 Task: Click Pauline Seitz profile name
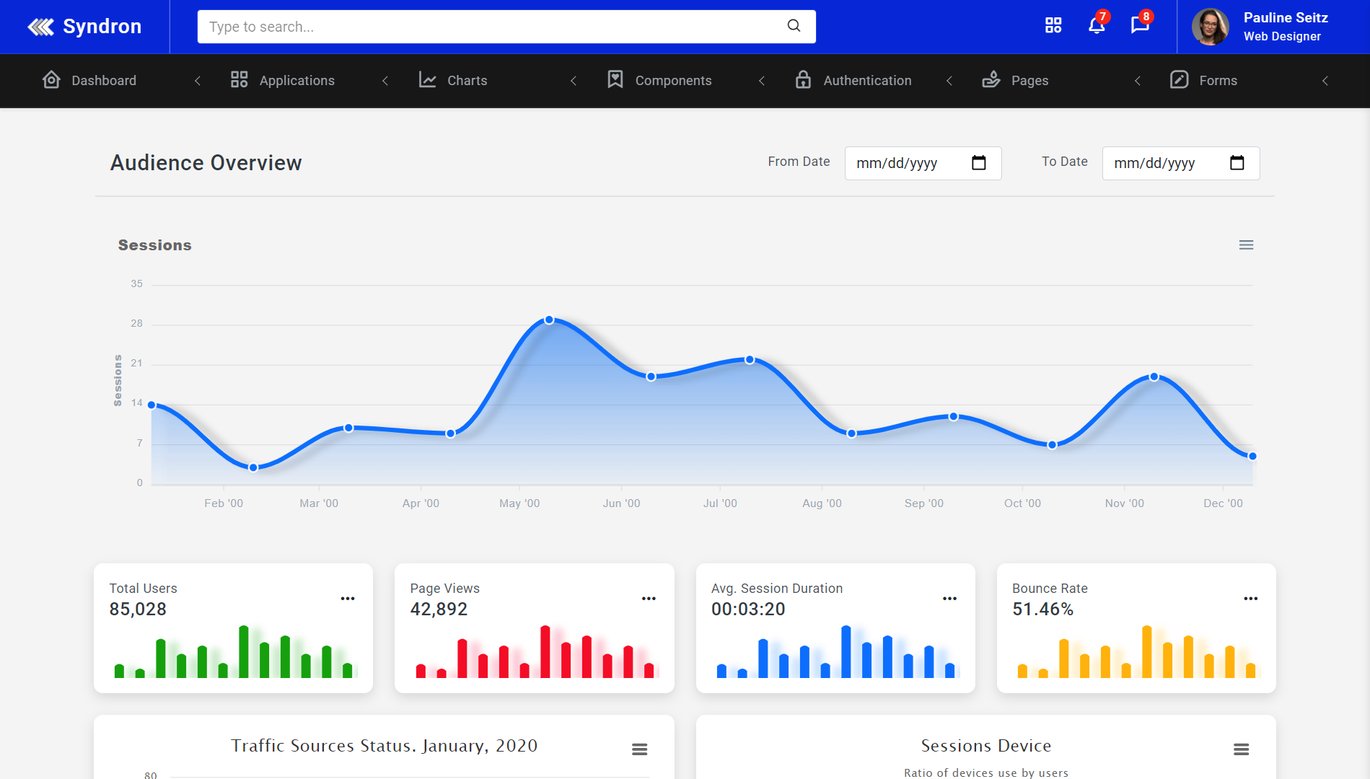pyautogui.click(x=1285, y=18)
